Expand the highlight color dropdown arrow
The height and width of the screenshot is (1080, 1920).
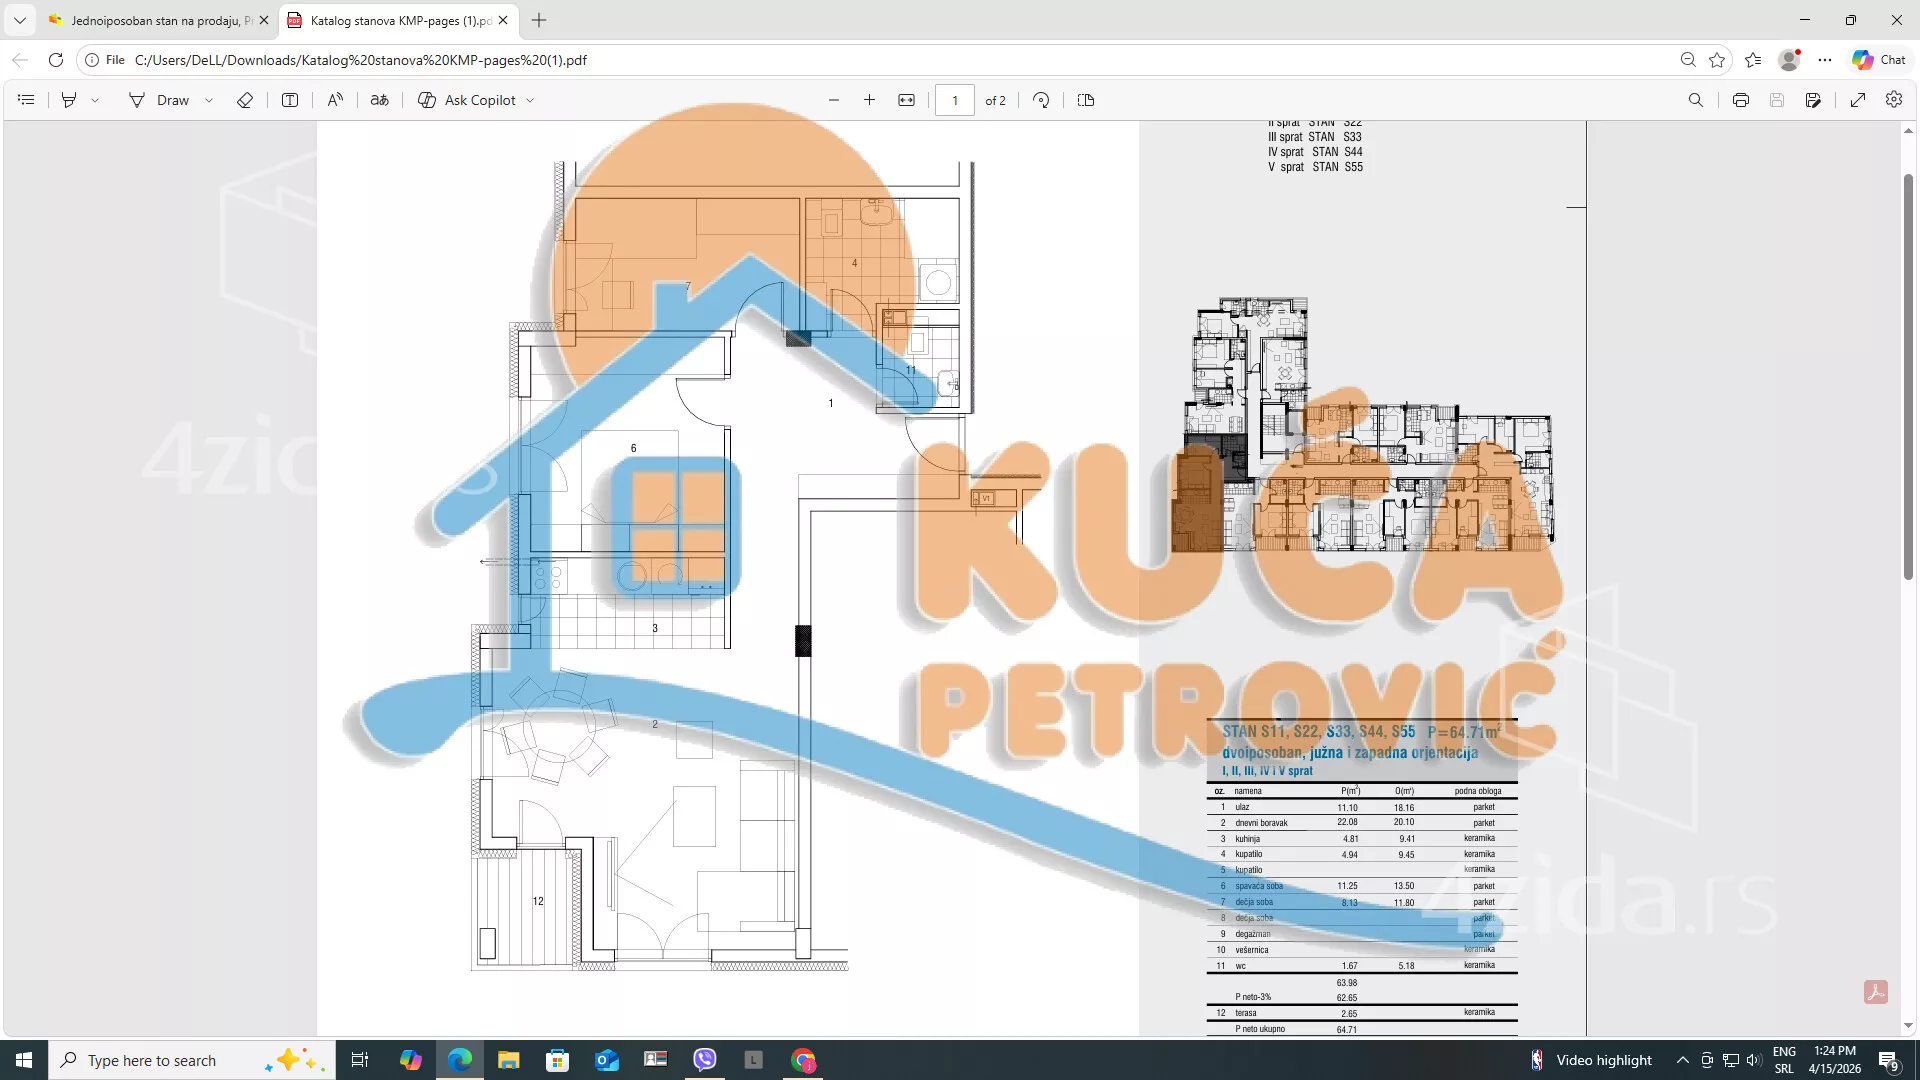click(x=95, y=100)
